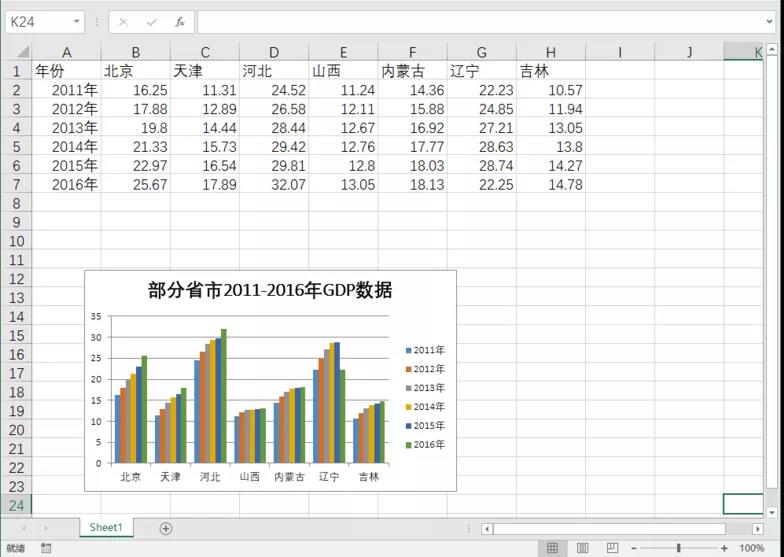The height and width of the screenshot is (557, 784).
Task: Click 辽宁 axis label in chart
Action: tap(328, 476)
